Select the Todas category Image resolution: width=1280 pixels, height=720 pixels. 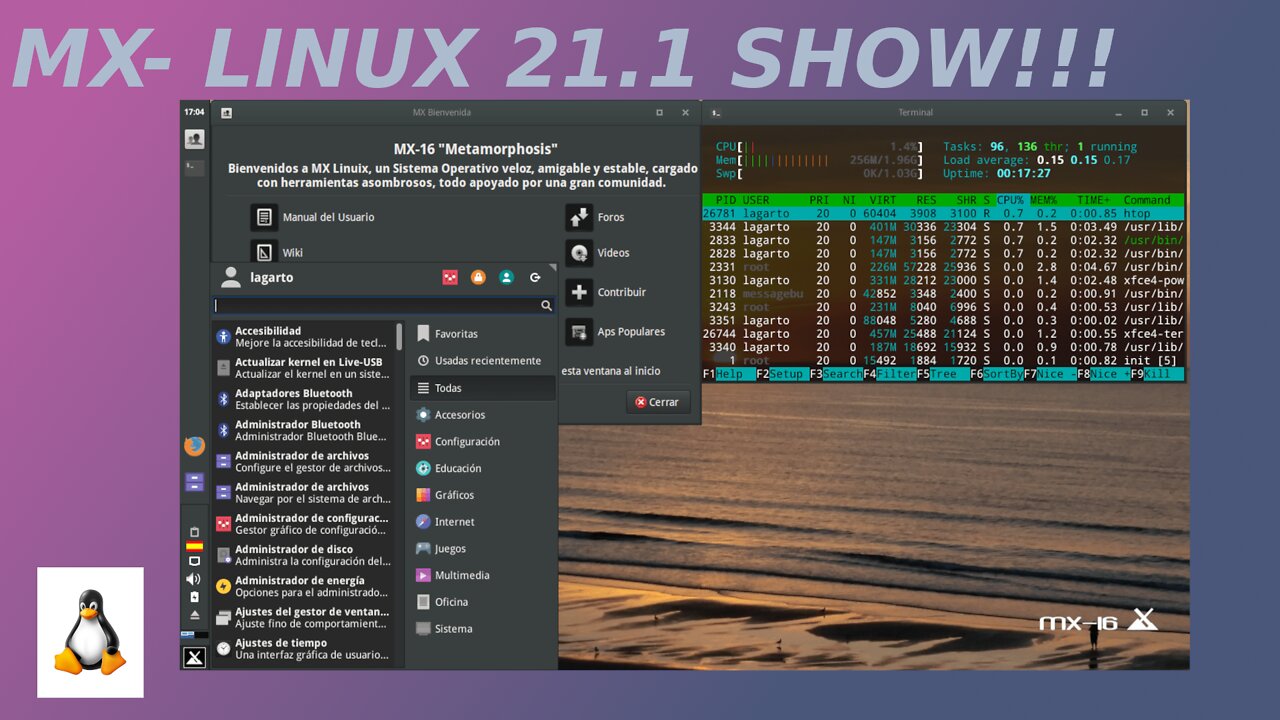pos(483,388)
